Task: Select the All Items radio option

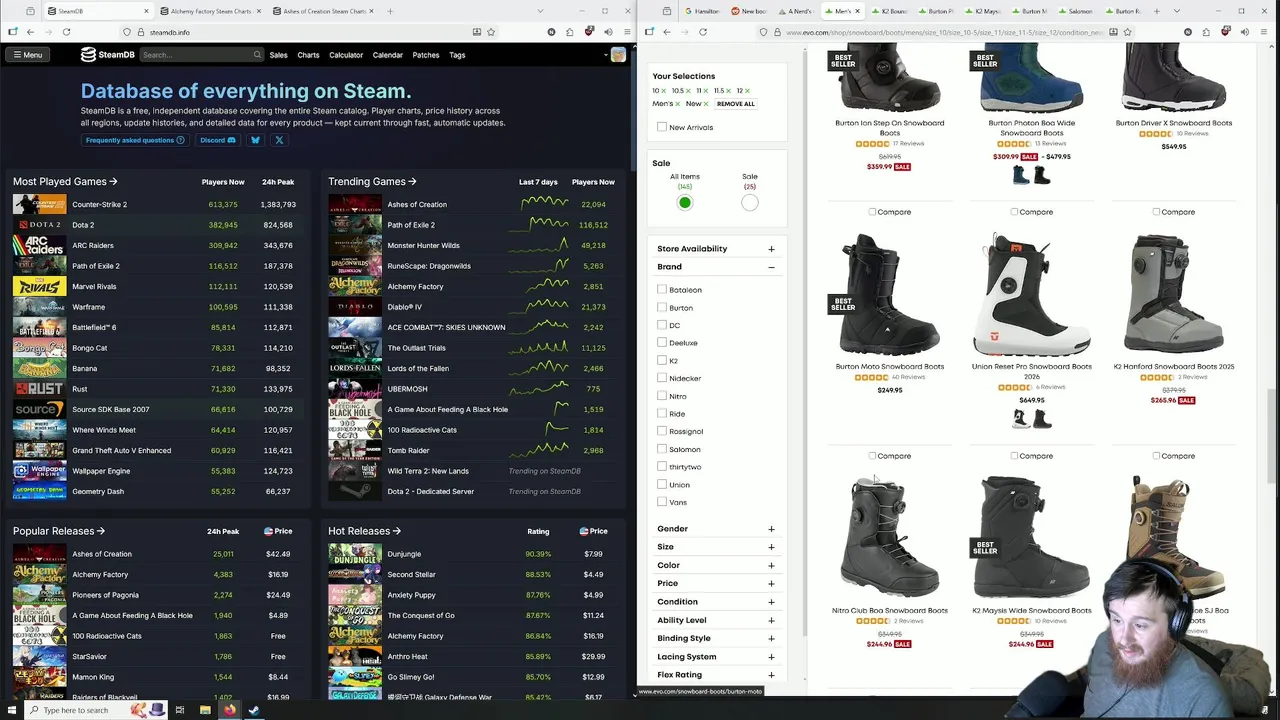Action: pyautogui.click(x=685, y=203)
